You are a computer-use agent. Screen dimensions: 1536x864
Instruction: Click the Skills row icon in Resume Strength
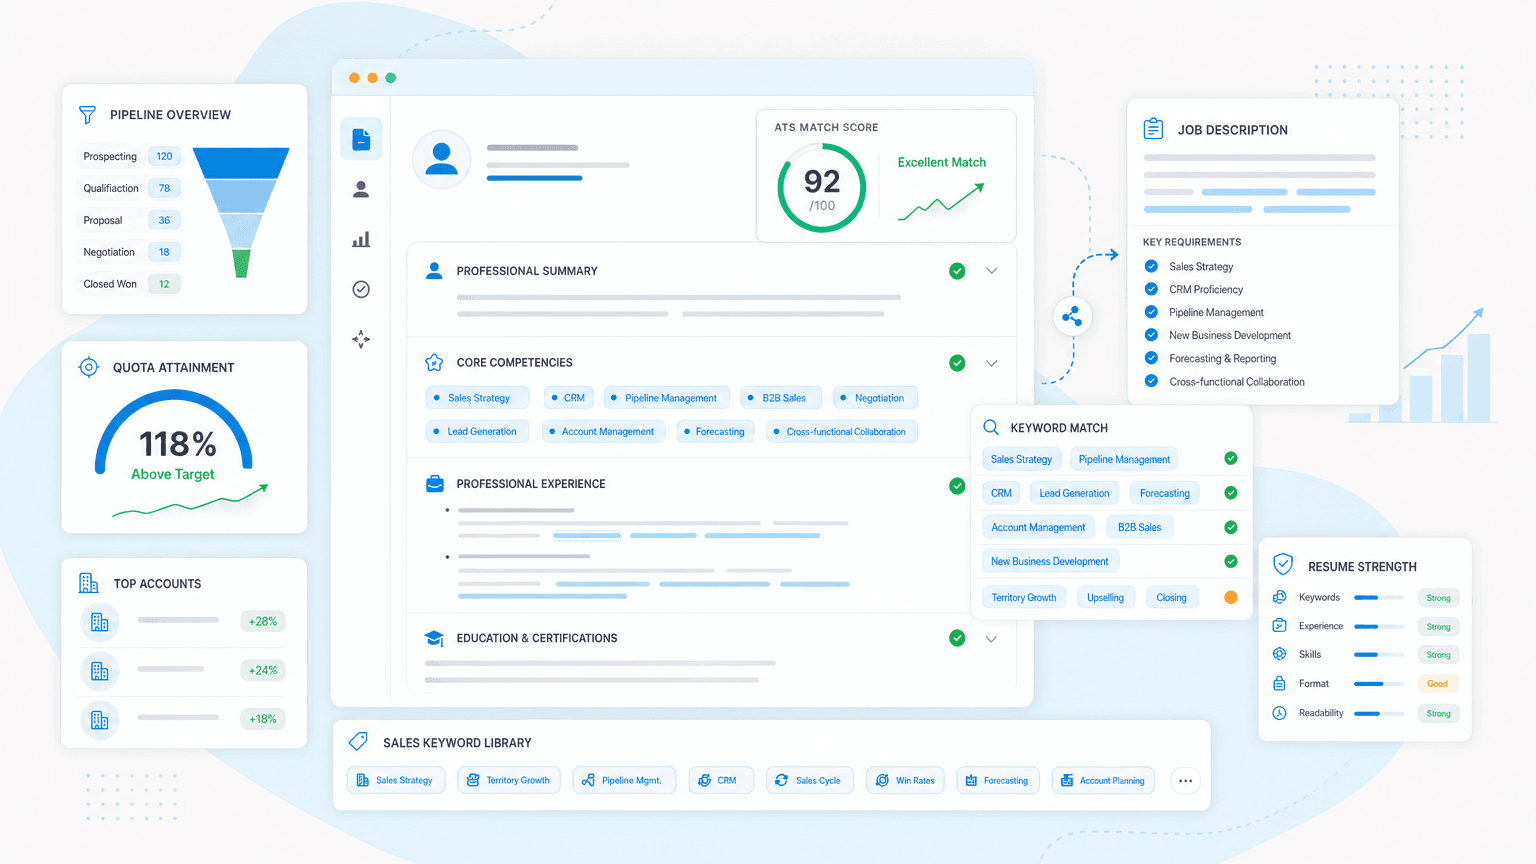1279,654
